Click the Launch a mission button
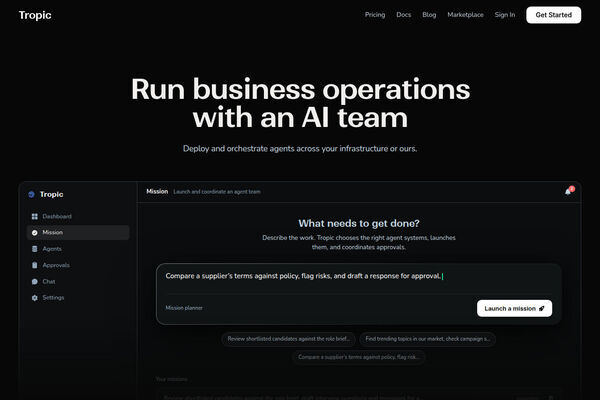The image size is (600, 400). click(514, 309)
